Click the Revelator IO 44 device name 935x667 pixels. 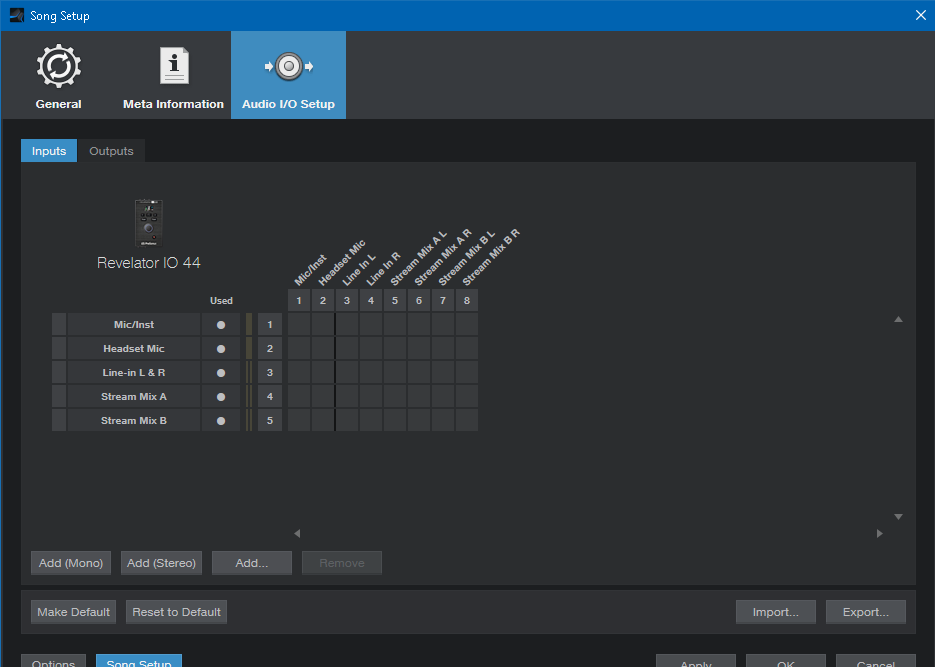pyautogui.click(x=148, y=263)
